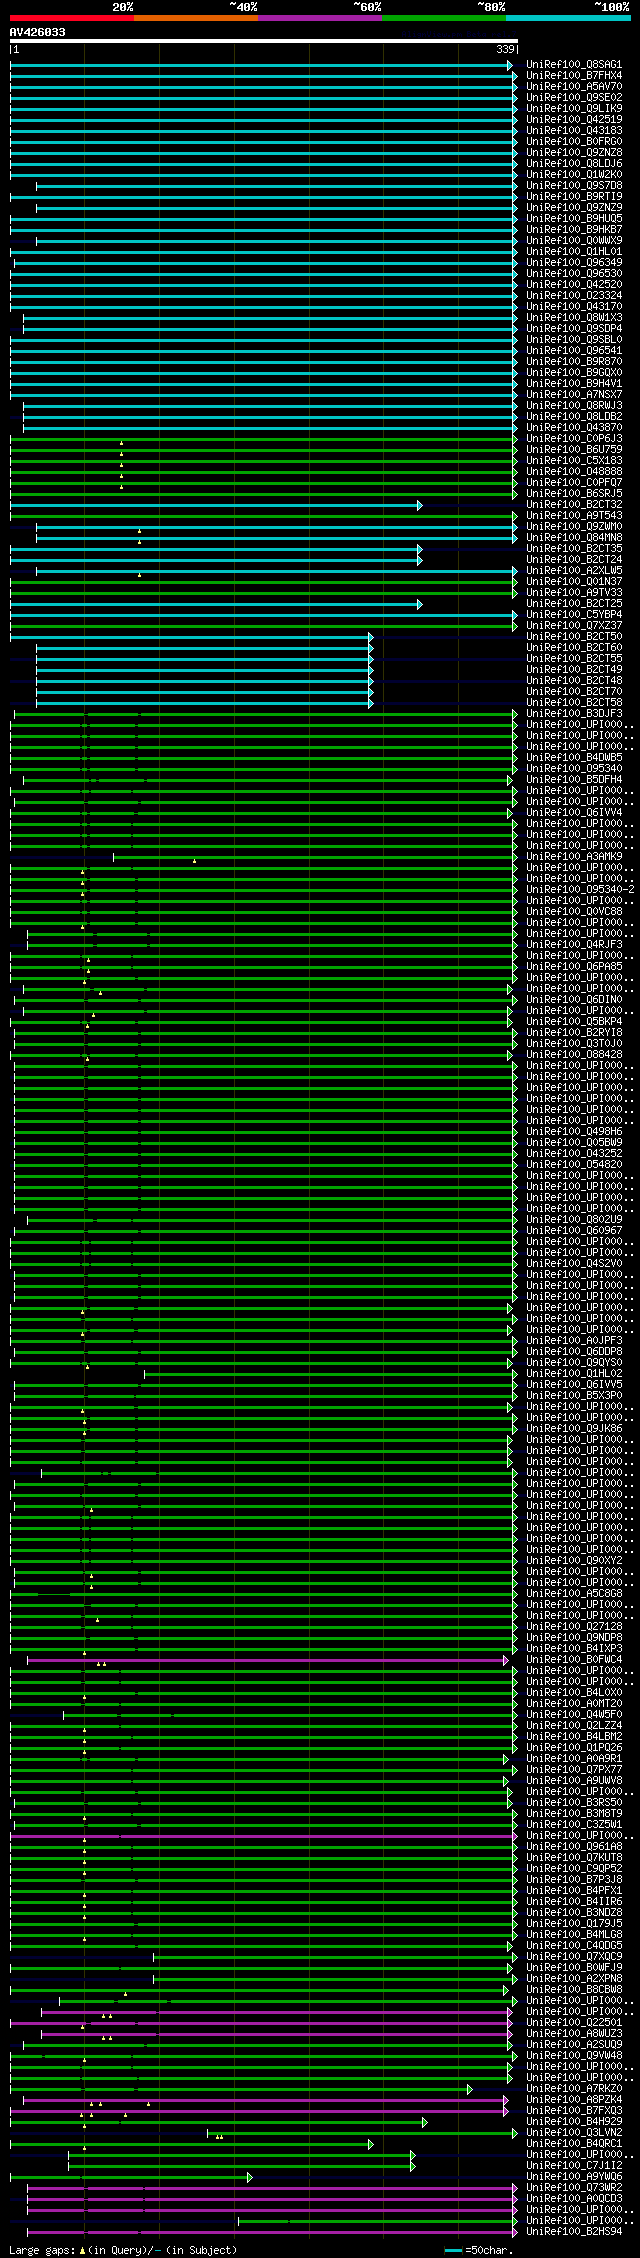Select label UniRef100_C0P6J3
This screenshot has width=640, height=2258.
point(574,439)
